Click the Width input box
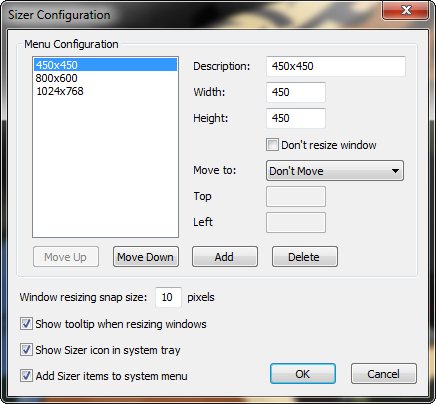Image resolution: width=436 pixels, height=404 pixels. click(x=296, y=92)
